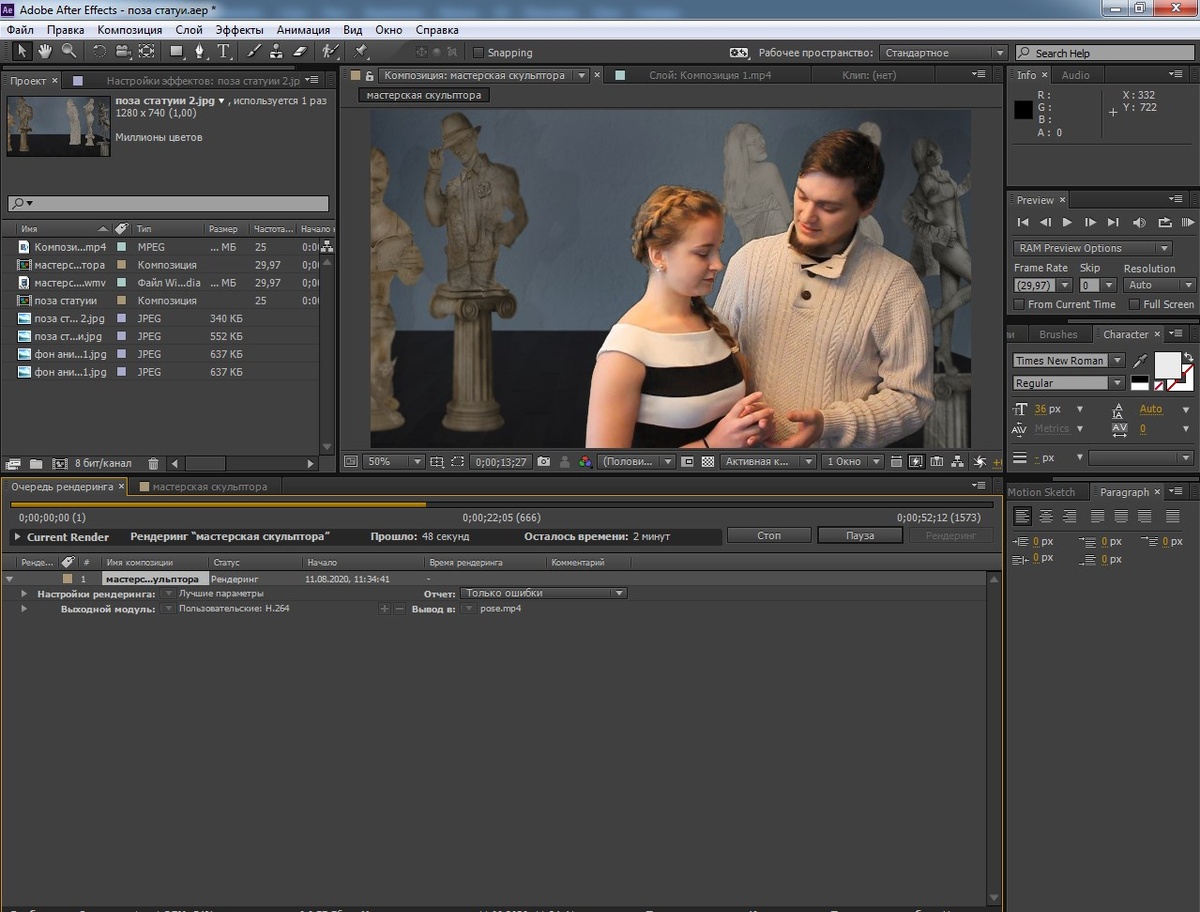Click the eyedropper in Character panel

(x=1139, y=361)
